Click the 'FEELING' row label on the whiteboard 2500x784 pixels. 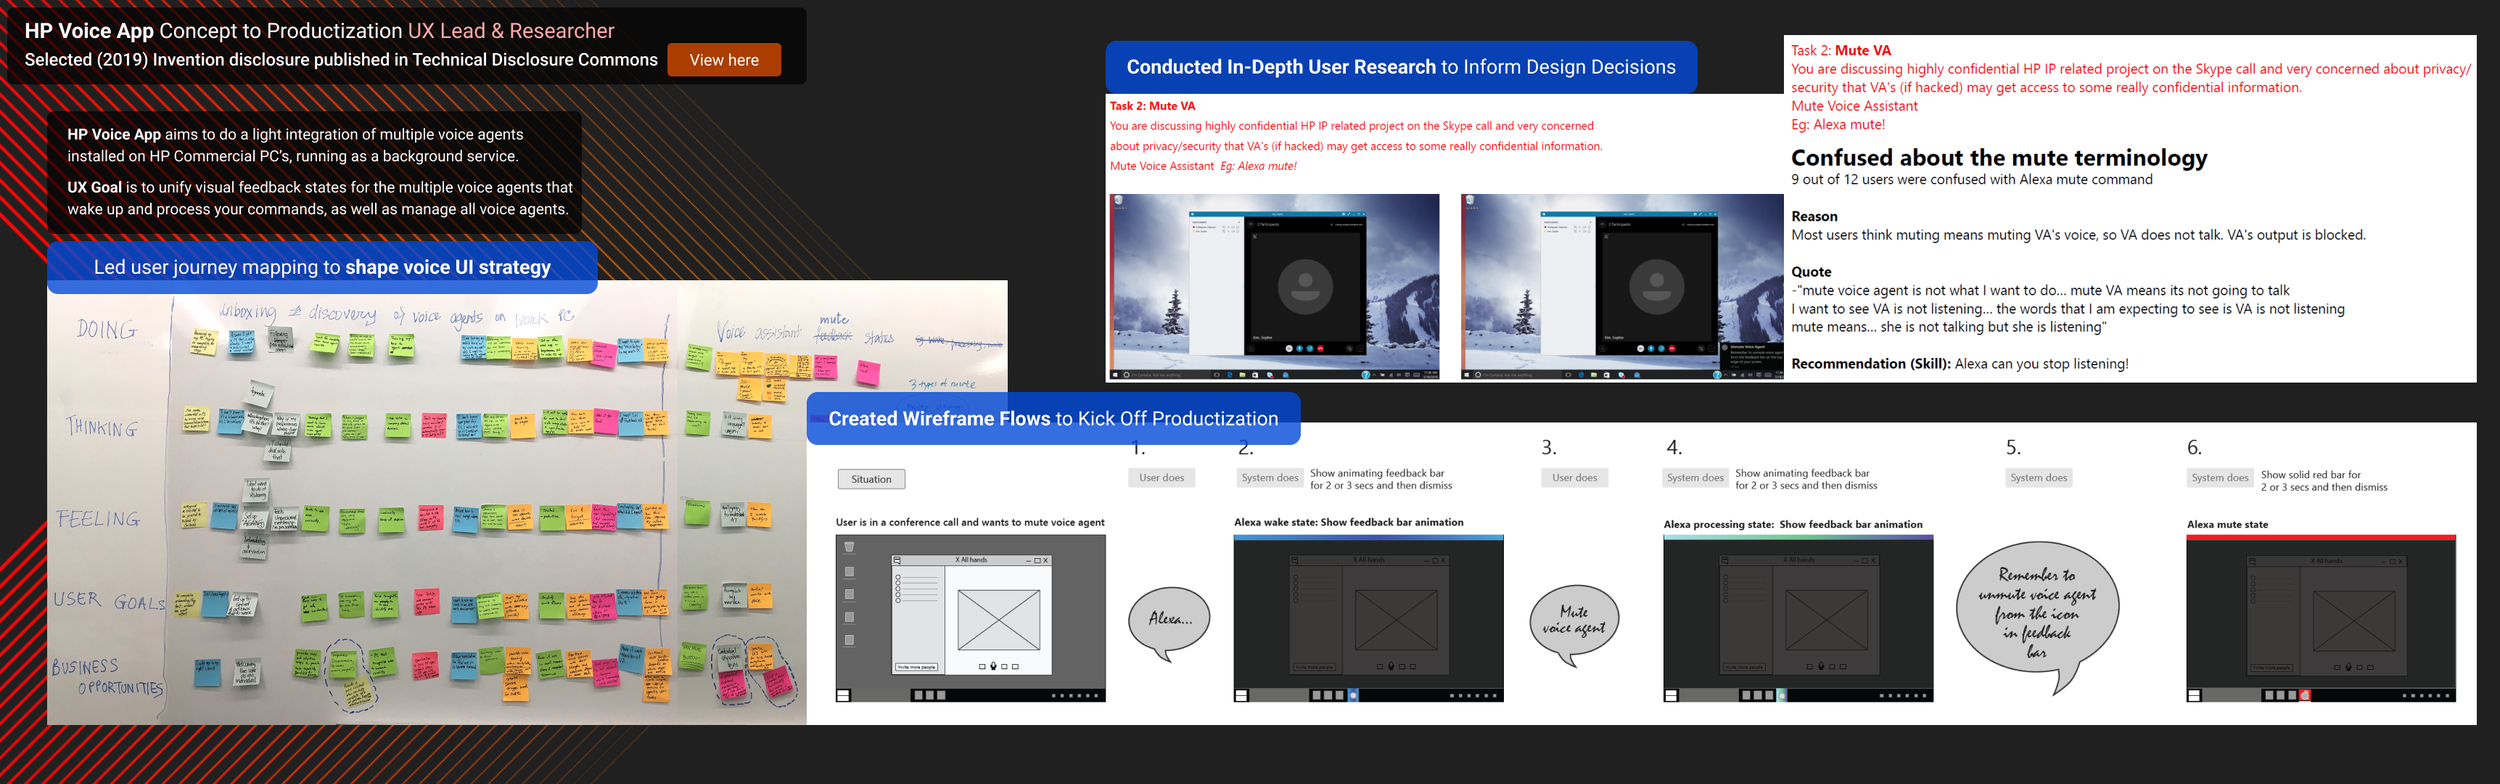(98, 519)
